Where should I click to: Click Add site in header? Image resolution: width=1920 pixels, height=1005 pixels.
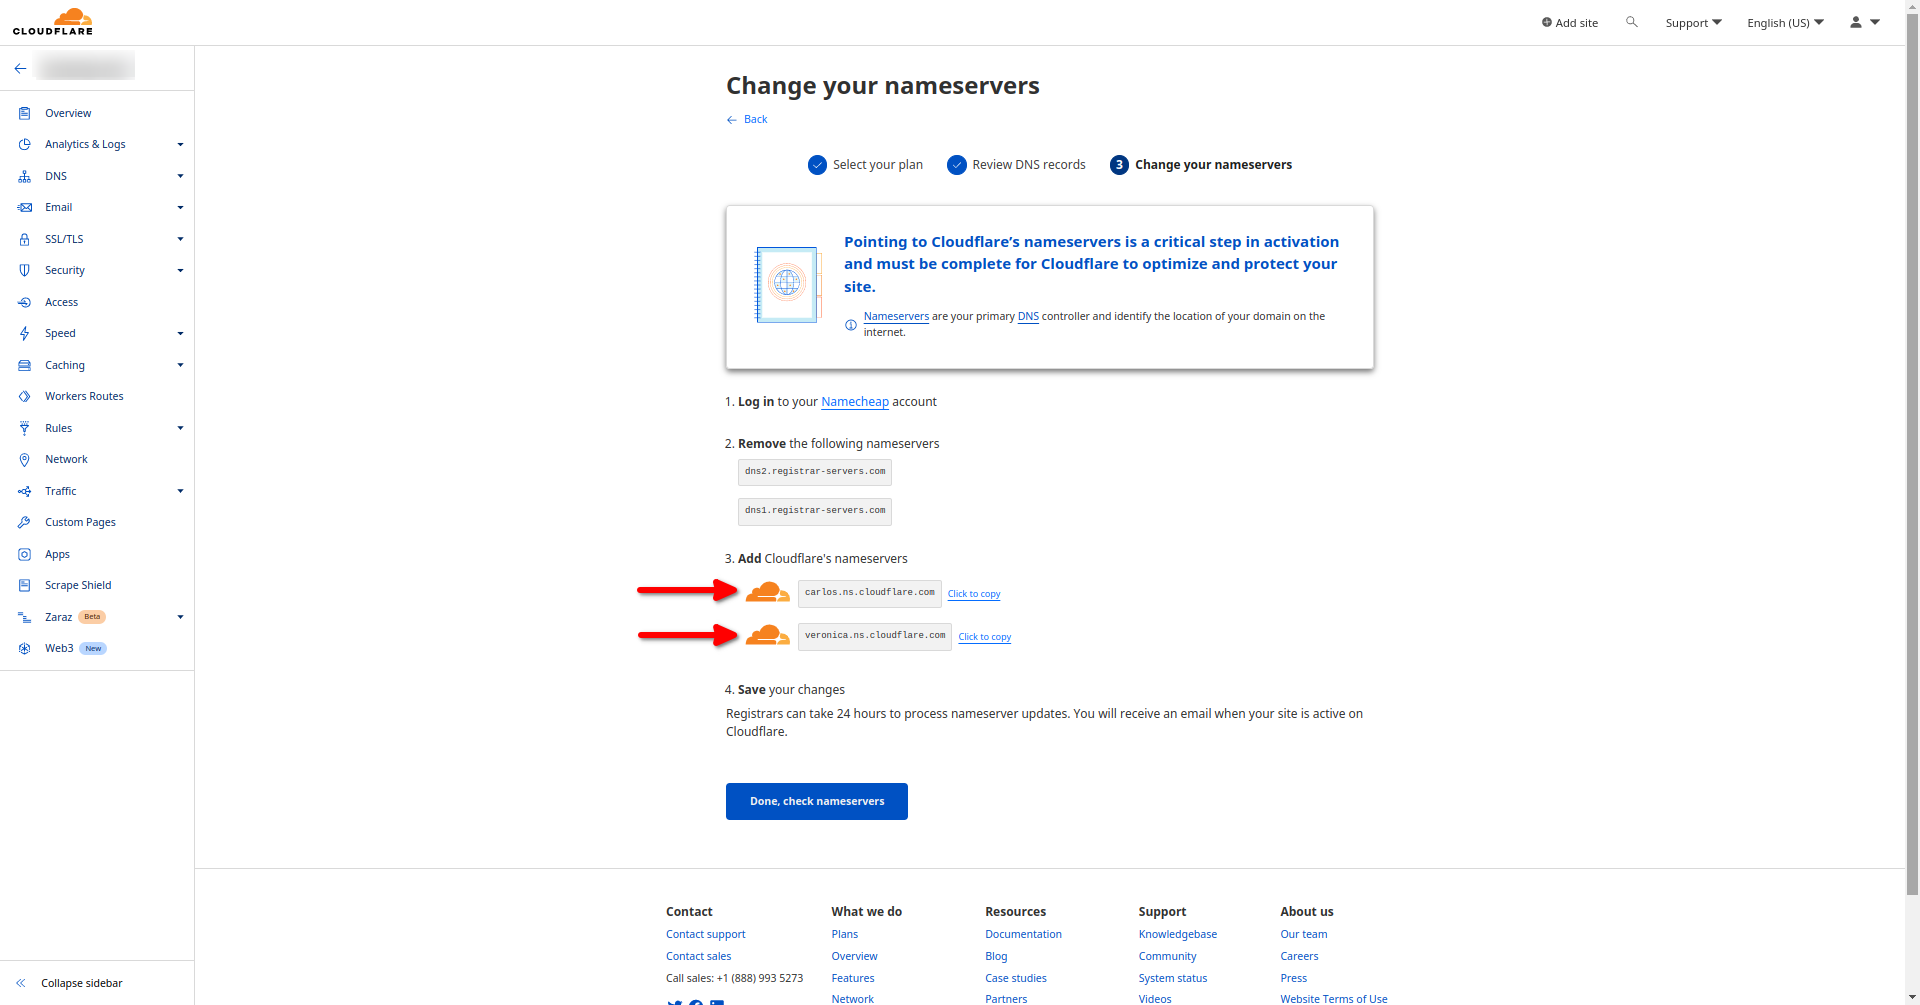pos(1570,23)
